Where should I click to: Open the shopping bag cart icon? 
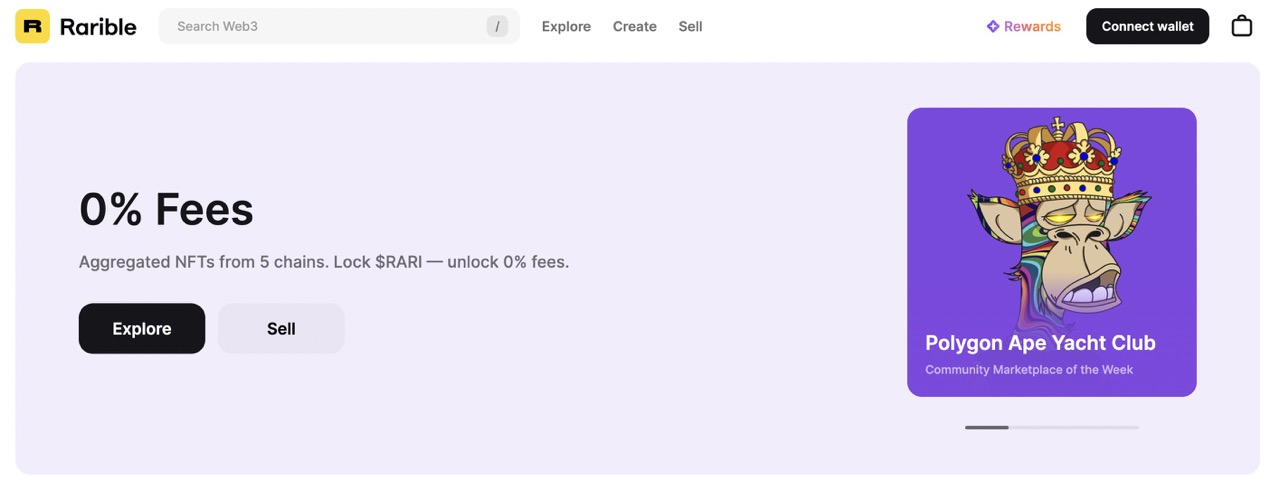tap(1241, 26)
